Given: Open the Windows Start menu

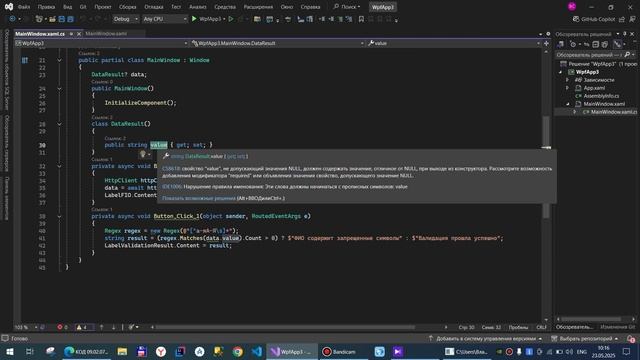Looking at the screenshot, I should coord(9,351).
